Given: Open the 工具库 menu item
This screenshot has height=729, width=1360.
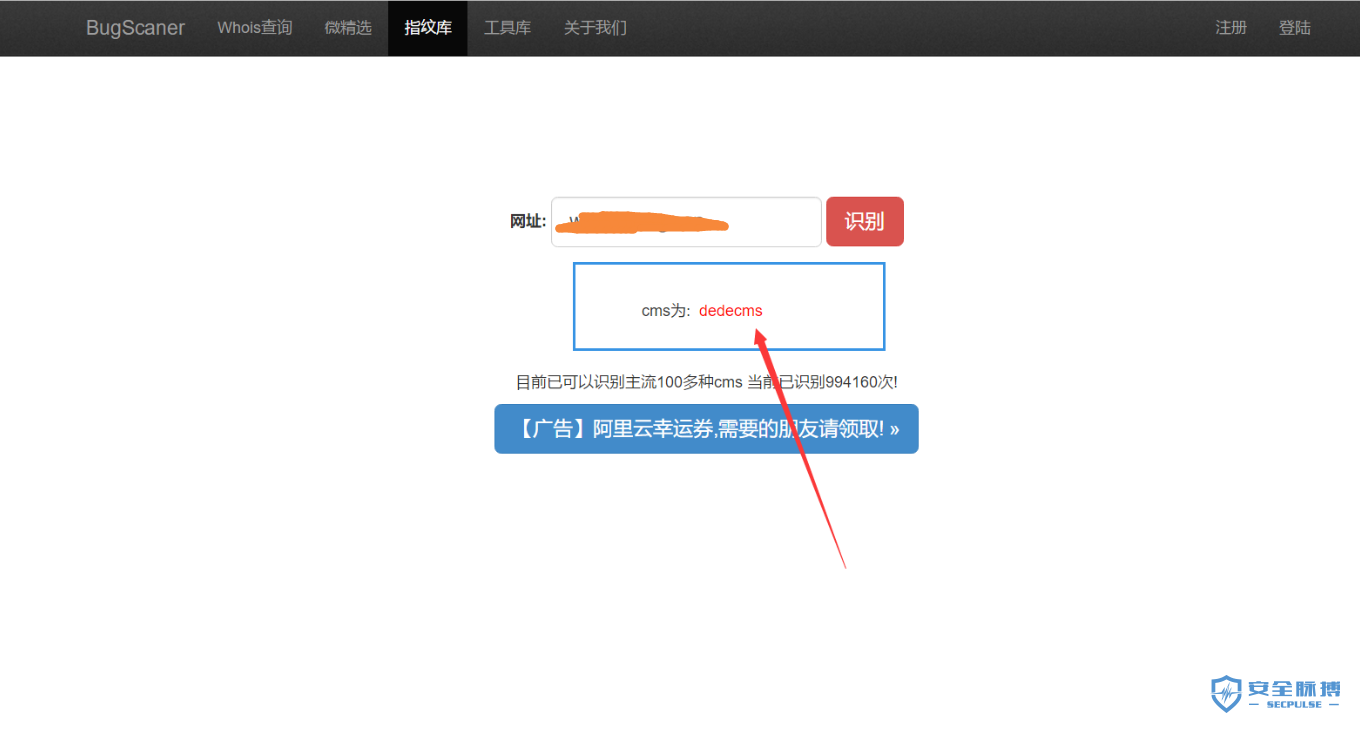Looking at the screenshot, I should point(507,28).
